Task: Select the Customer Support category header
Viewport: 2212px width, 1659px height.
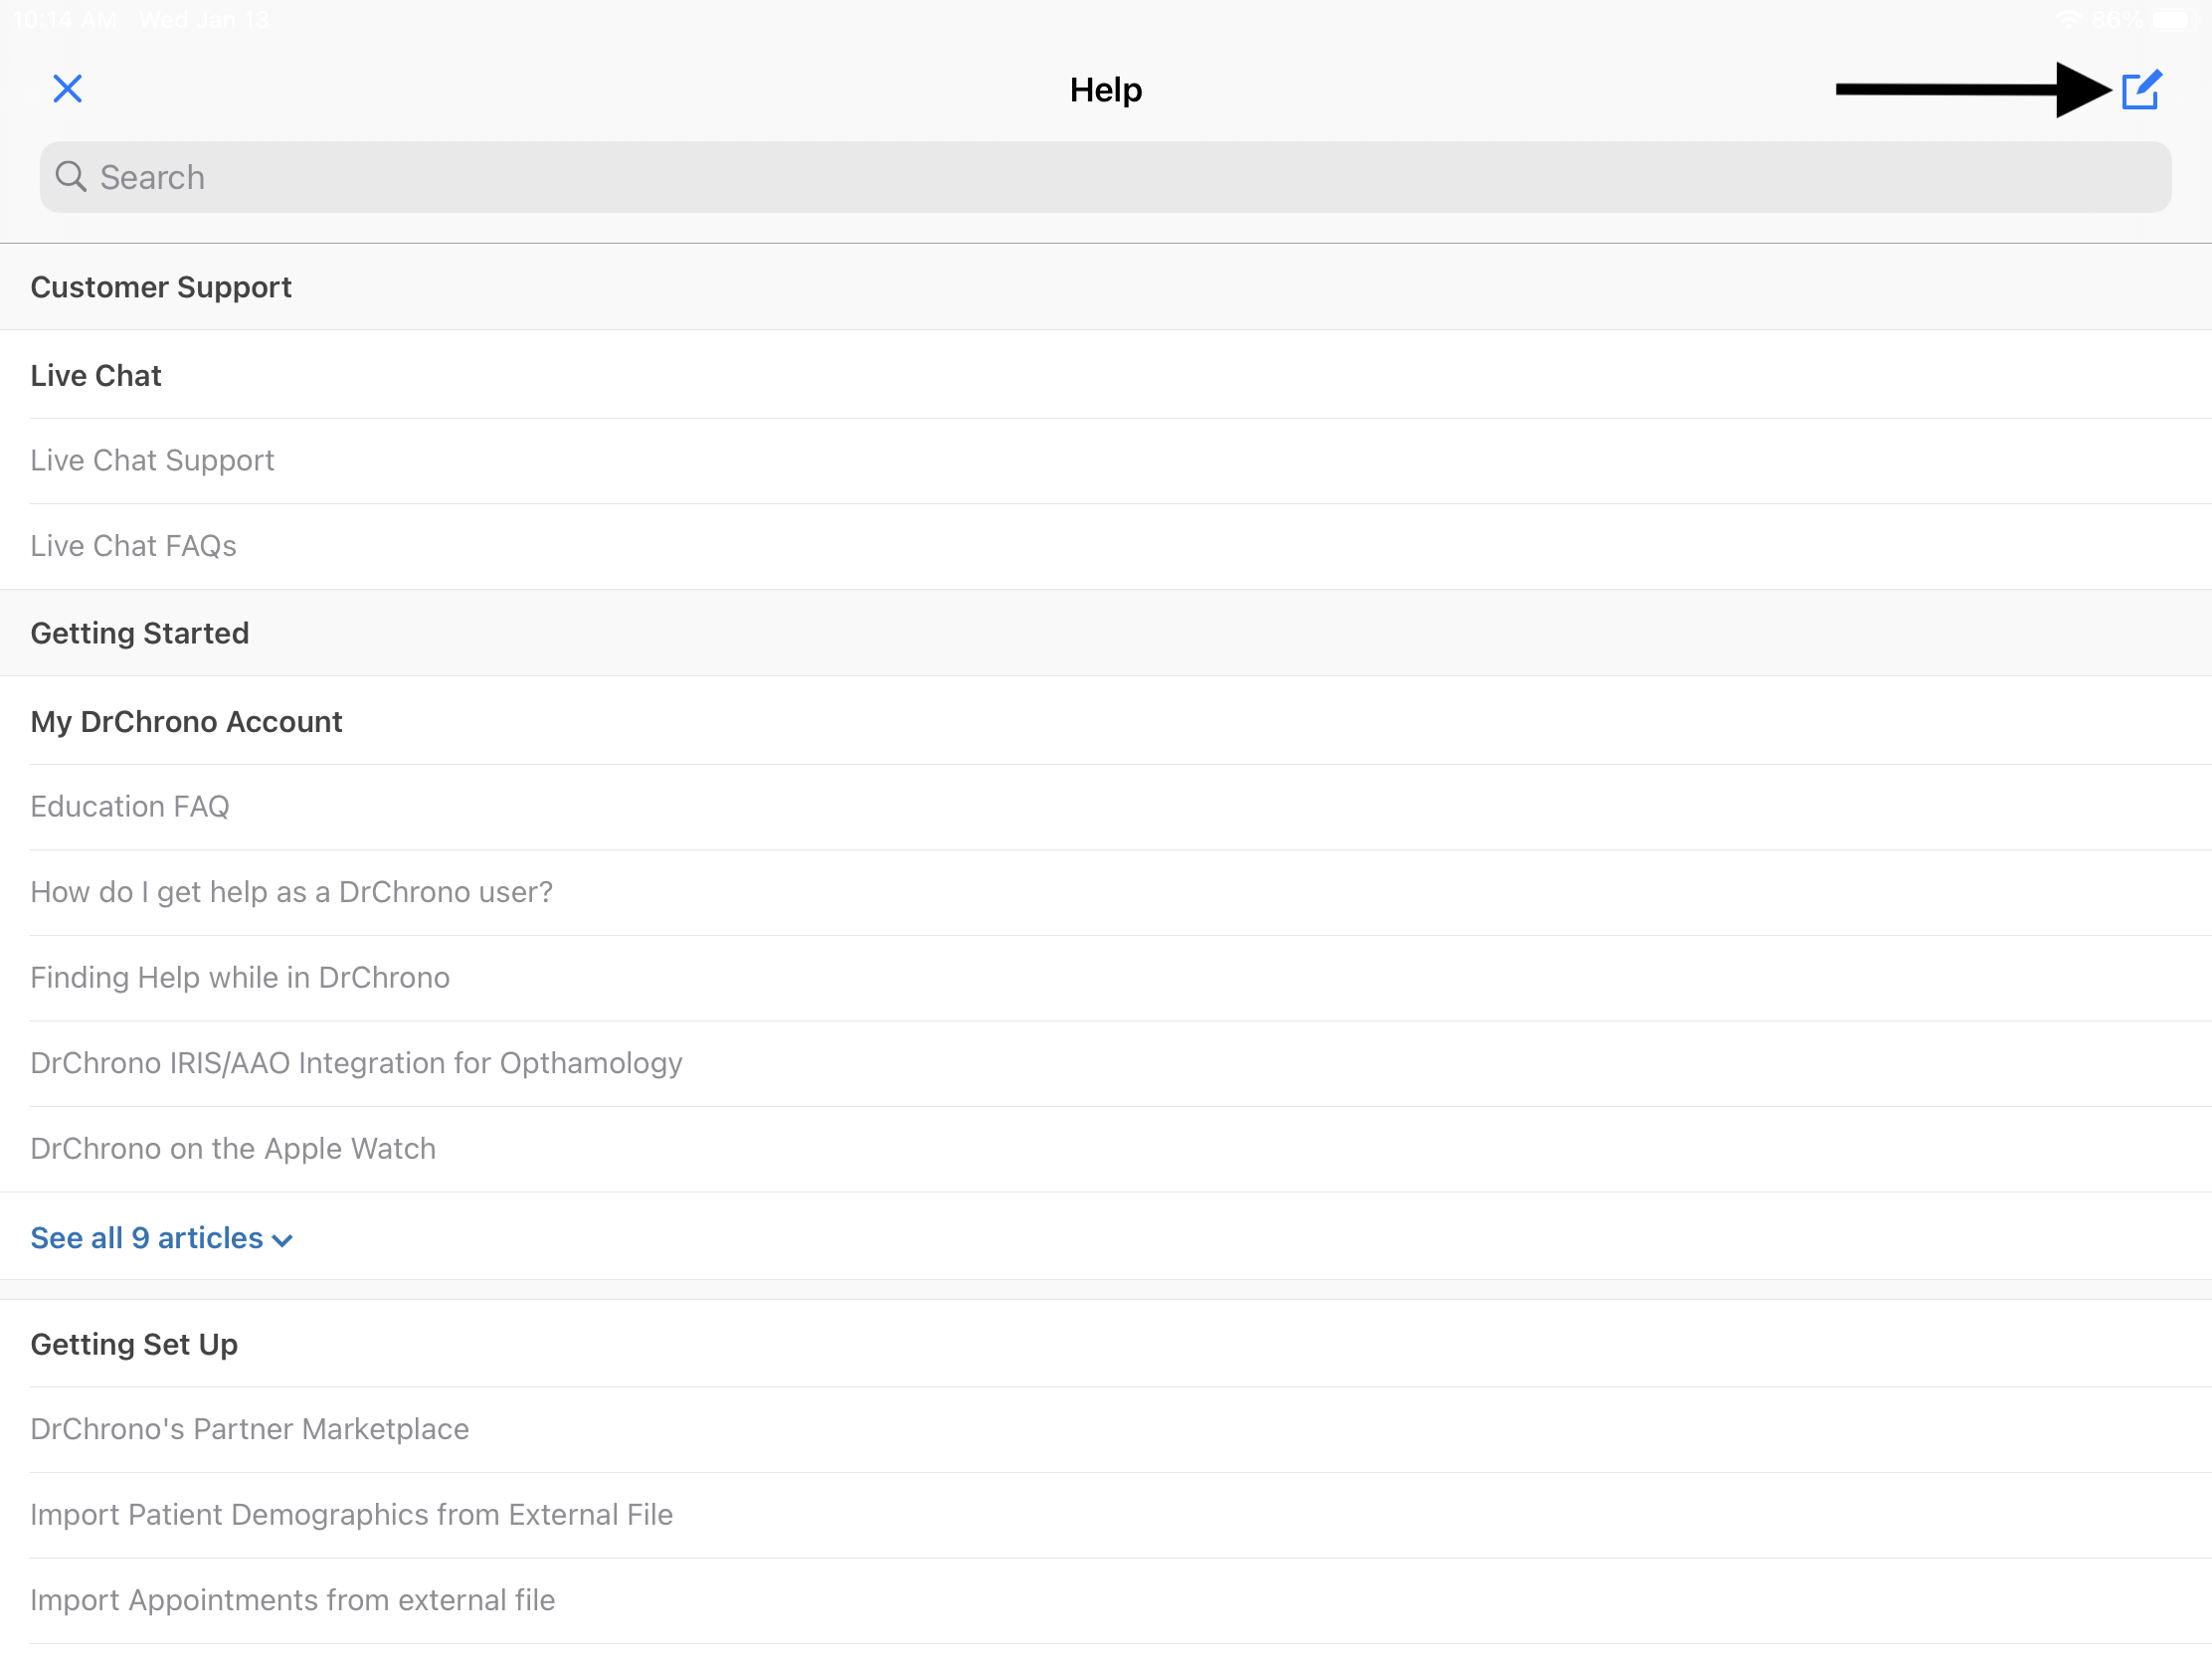Action: (x=1105, y=287)
